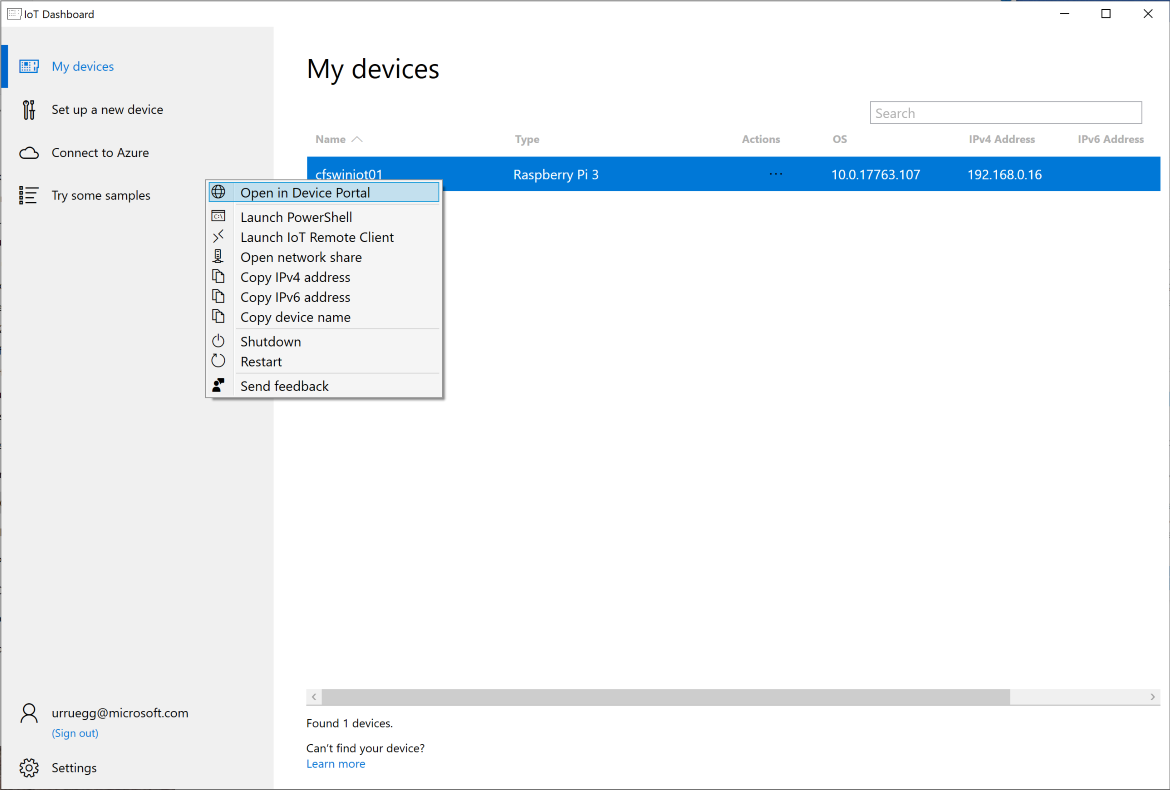Image resolution: width=1170 pixels, height=790 pixels.
Task: Click the Try some samples list icon
Action: point(28,195)
